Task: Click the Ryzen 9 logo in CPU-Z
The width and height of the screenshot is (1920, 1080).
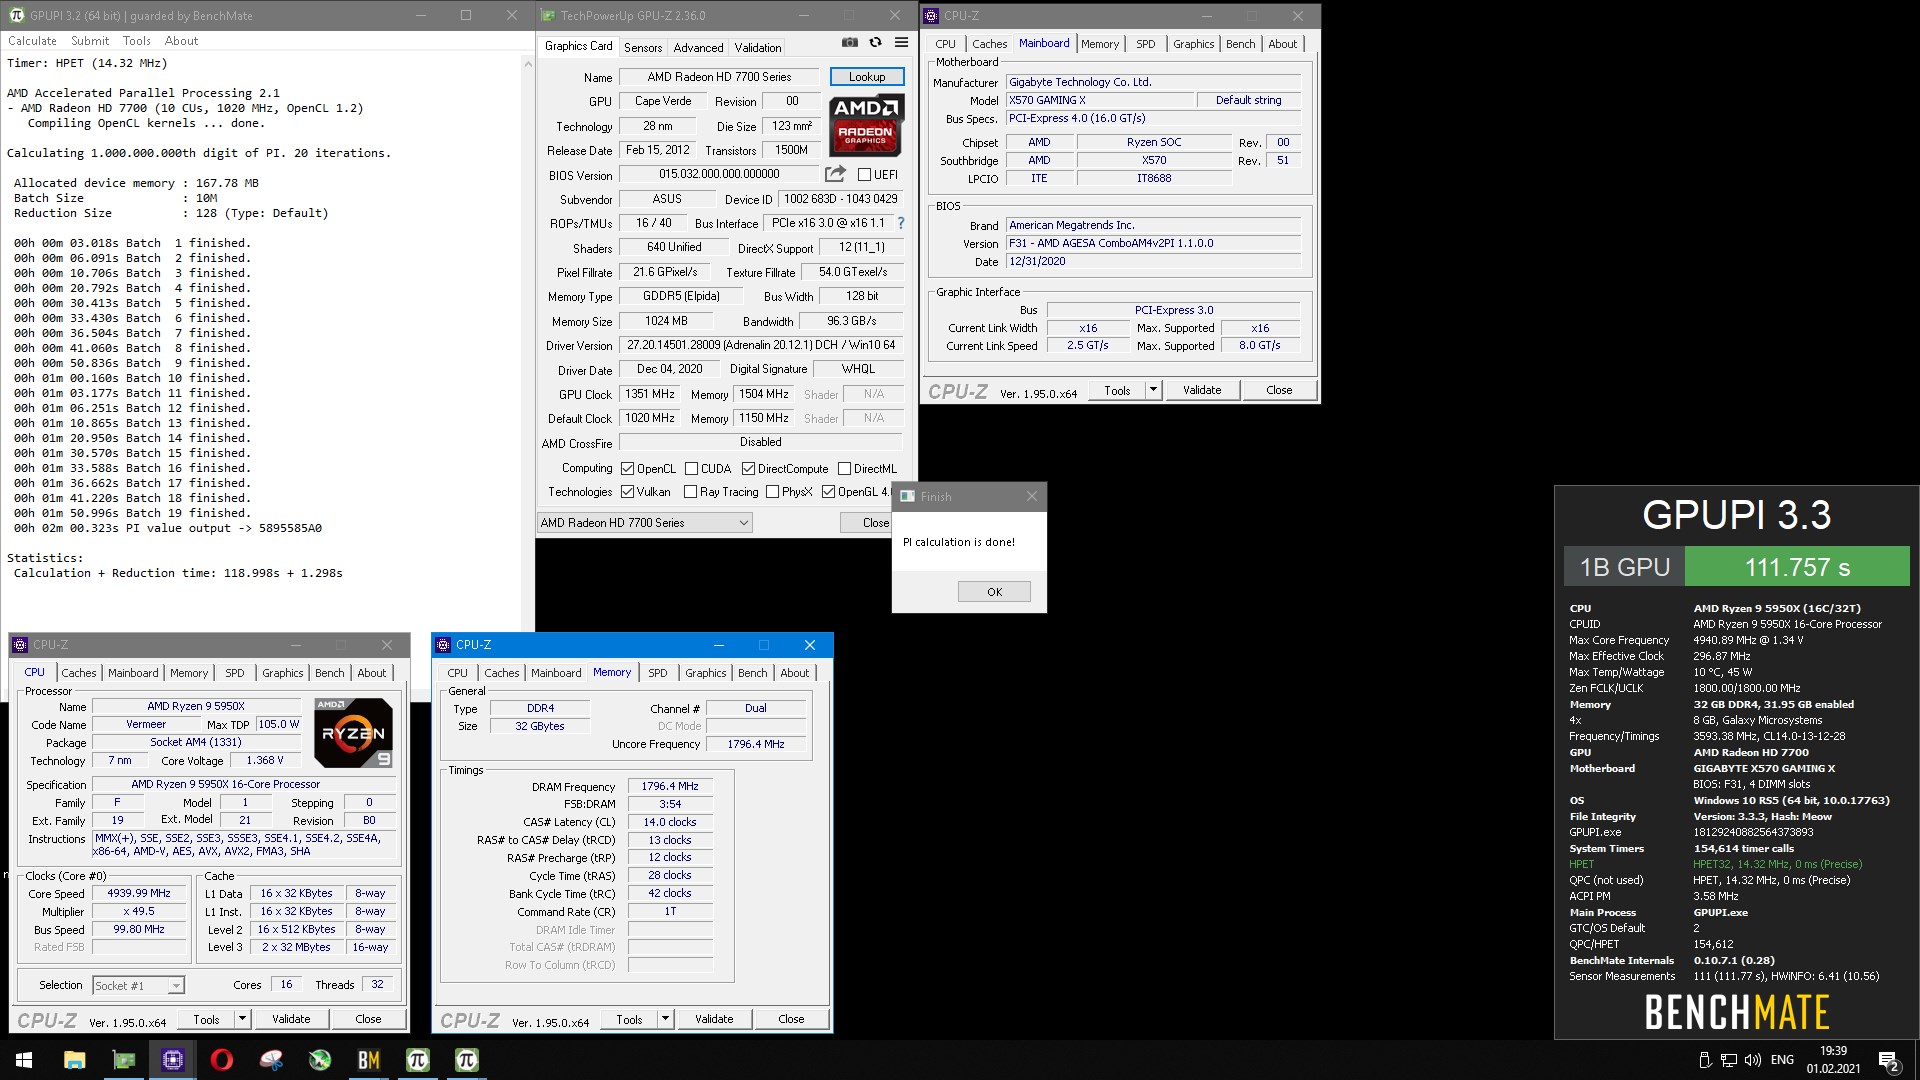Action: pyautogui.click(x=353, y=733)
